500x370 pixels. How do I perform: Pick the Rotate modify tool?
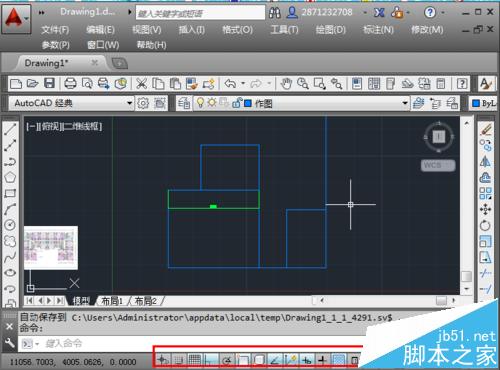486,225
